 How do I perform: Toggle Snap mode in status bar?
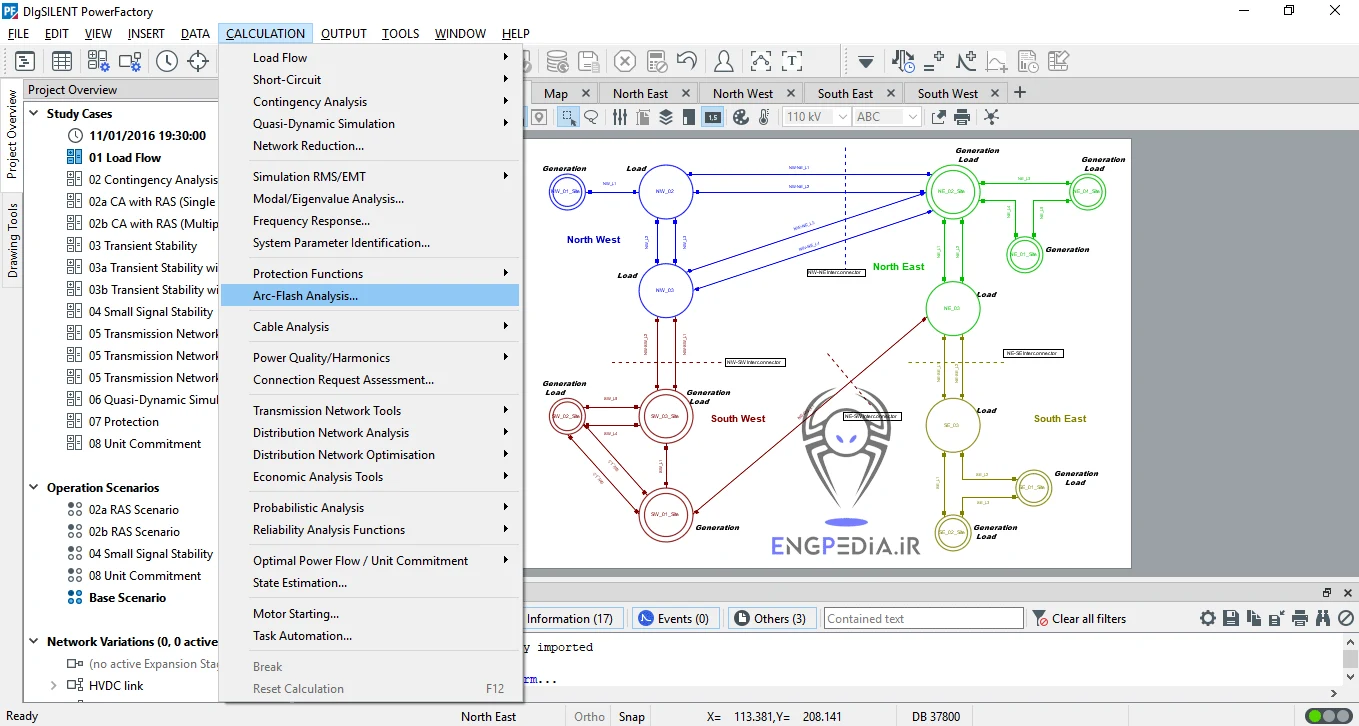pyautogui.click(x=631, y=716)
